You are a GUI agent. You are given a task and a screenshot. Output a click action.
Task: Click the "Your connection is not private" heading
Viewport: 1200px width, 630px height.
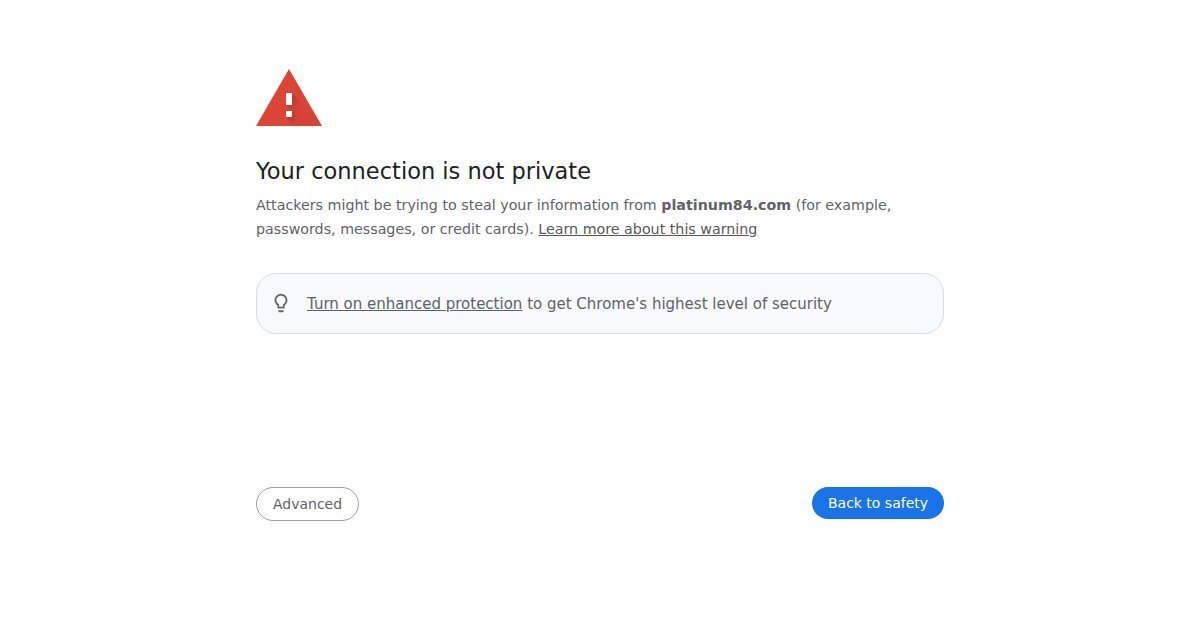tap(423, 171)
